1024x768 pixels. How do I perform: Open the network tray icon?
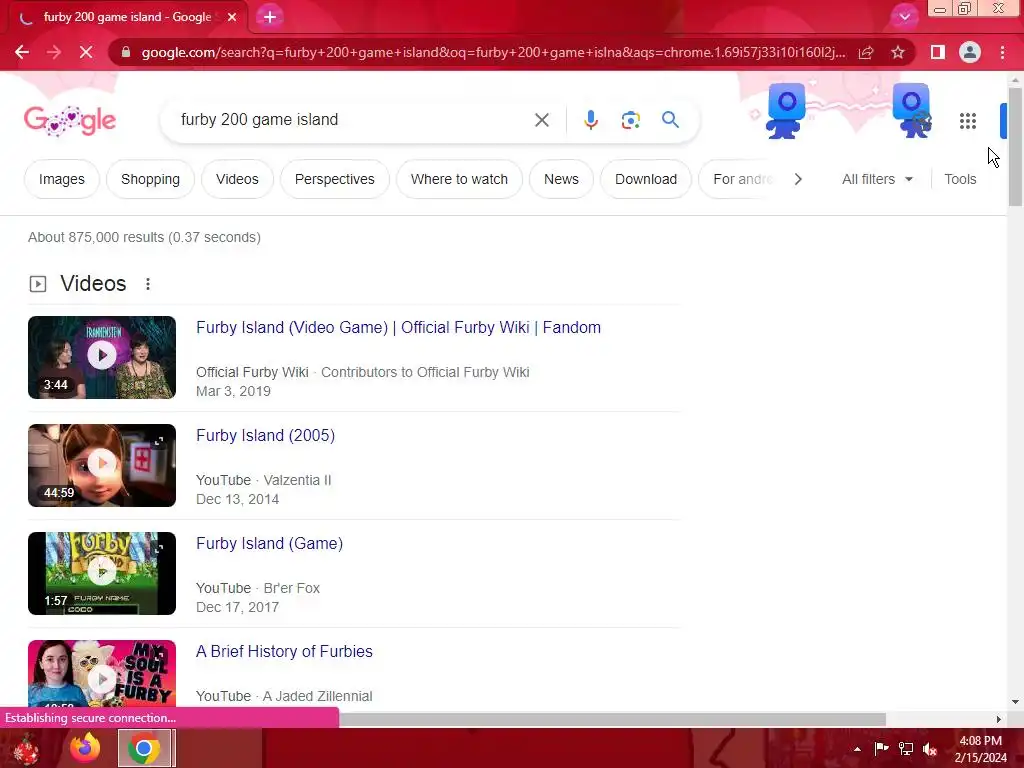[906, 749]
